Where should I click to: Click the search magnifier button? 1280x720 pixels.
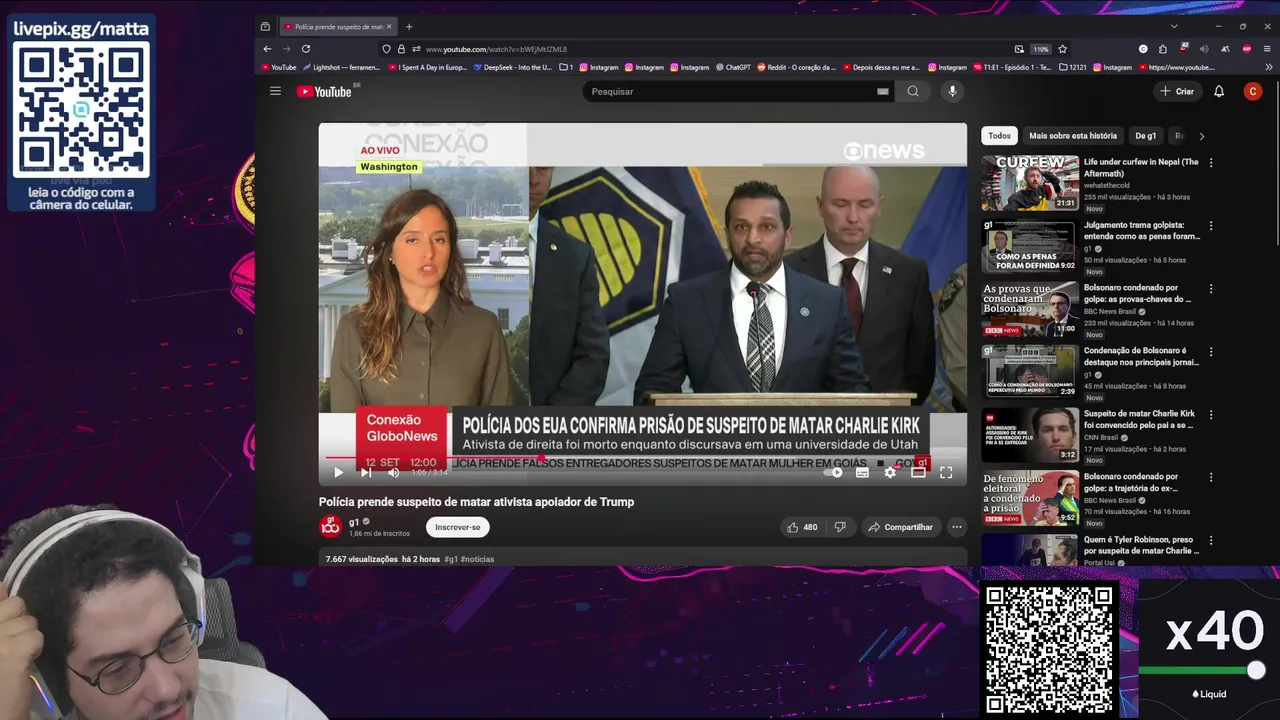click(913, 91)
